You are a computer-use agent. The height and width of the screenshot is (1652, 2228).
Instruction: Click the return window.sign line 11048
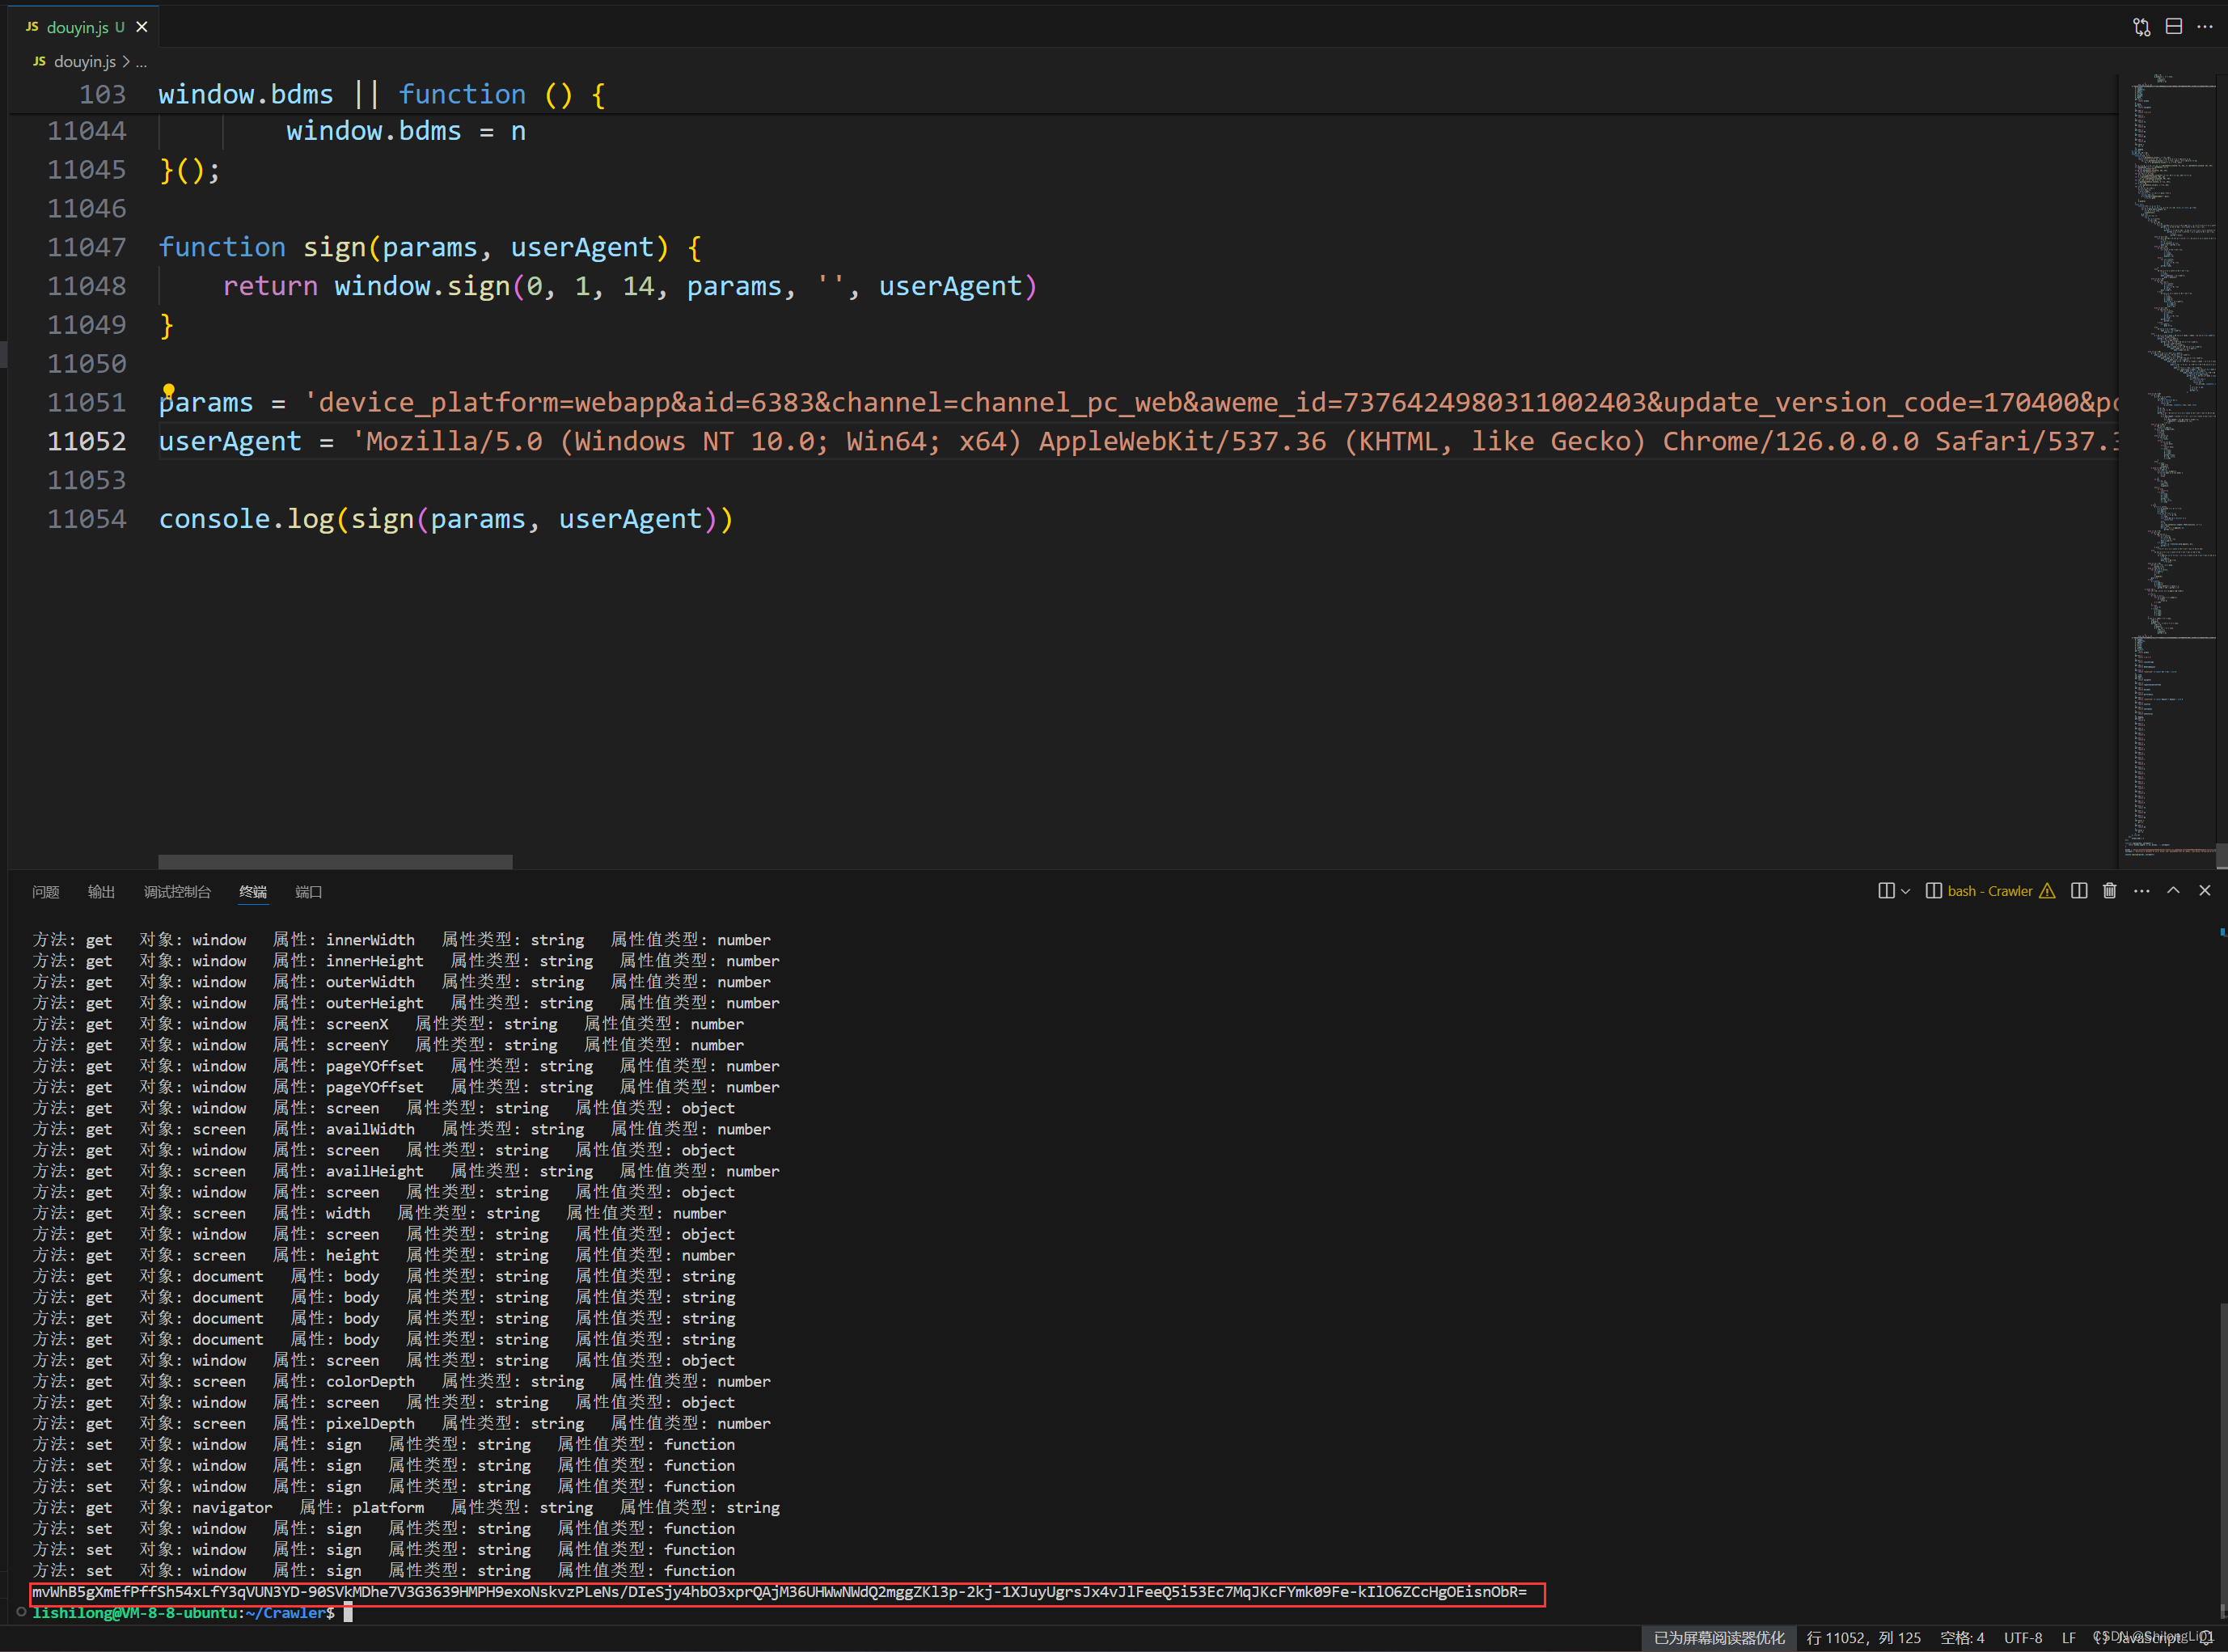point(630,286)
